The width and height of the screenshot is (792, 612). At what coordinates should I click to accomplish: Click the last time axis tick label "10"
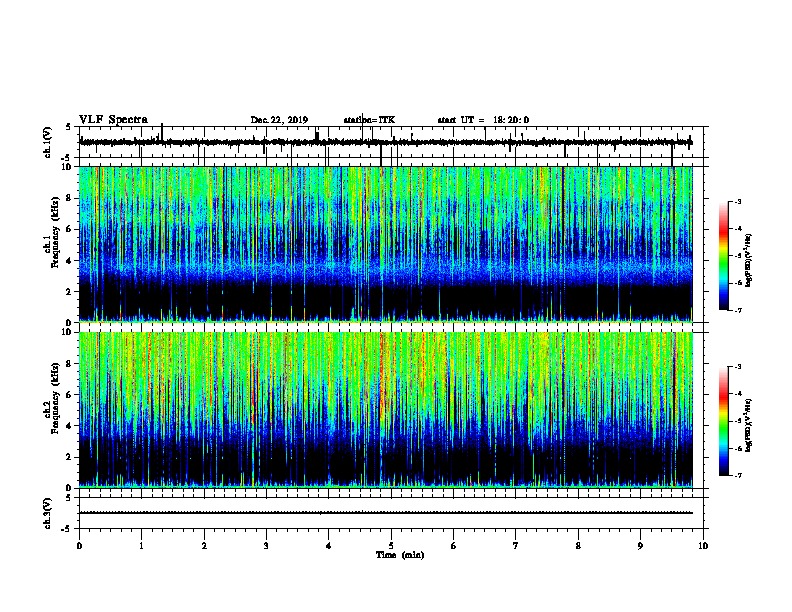click(x=703, y=546)
